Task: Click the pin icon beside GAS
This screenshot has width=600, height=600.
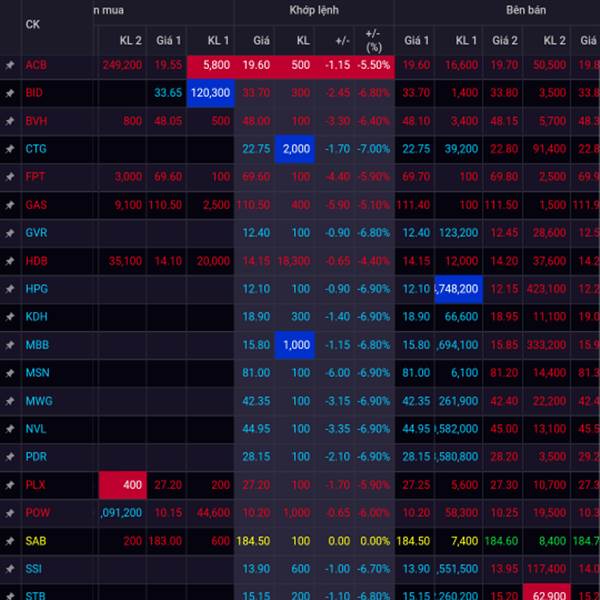Action: click(x=10, y=205)
